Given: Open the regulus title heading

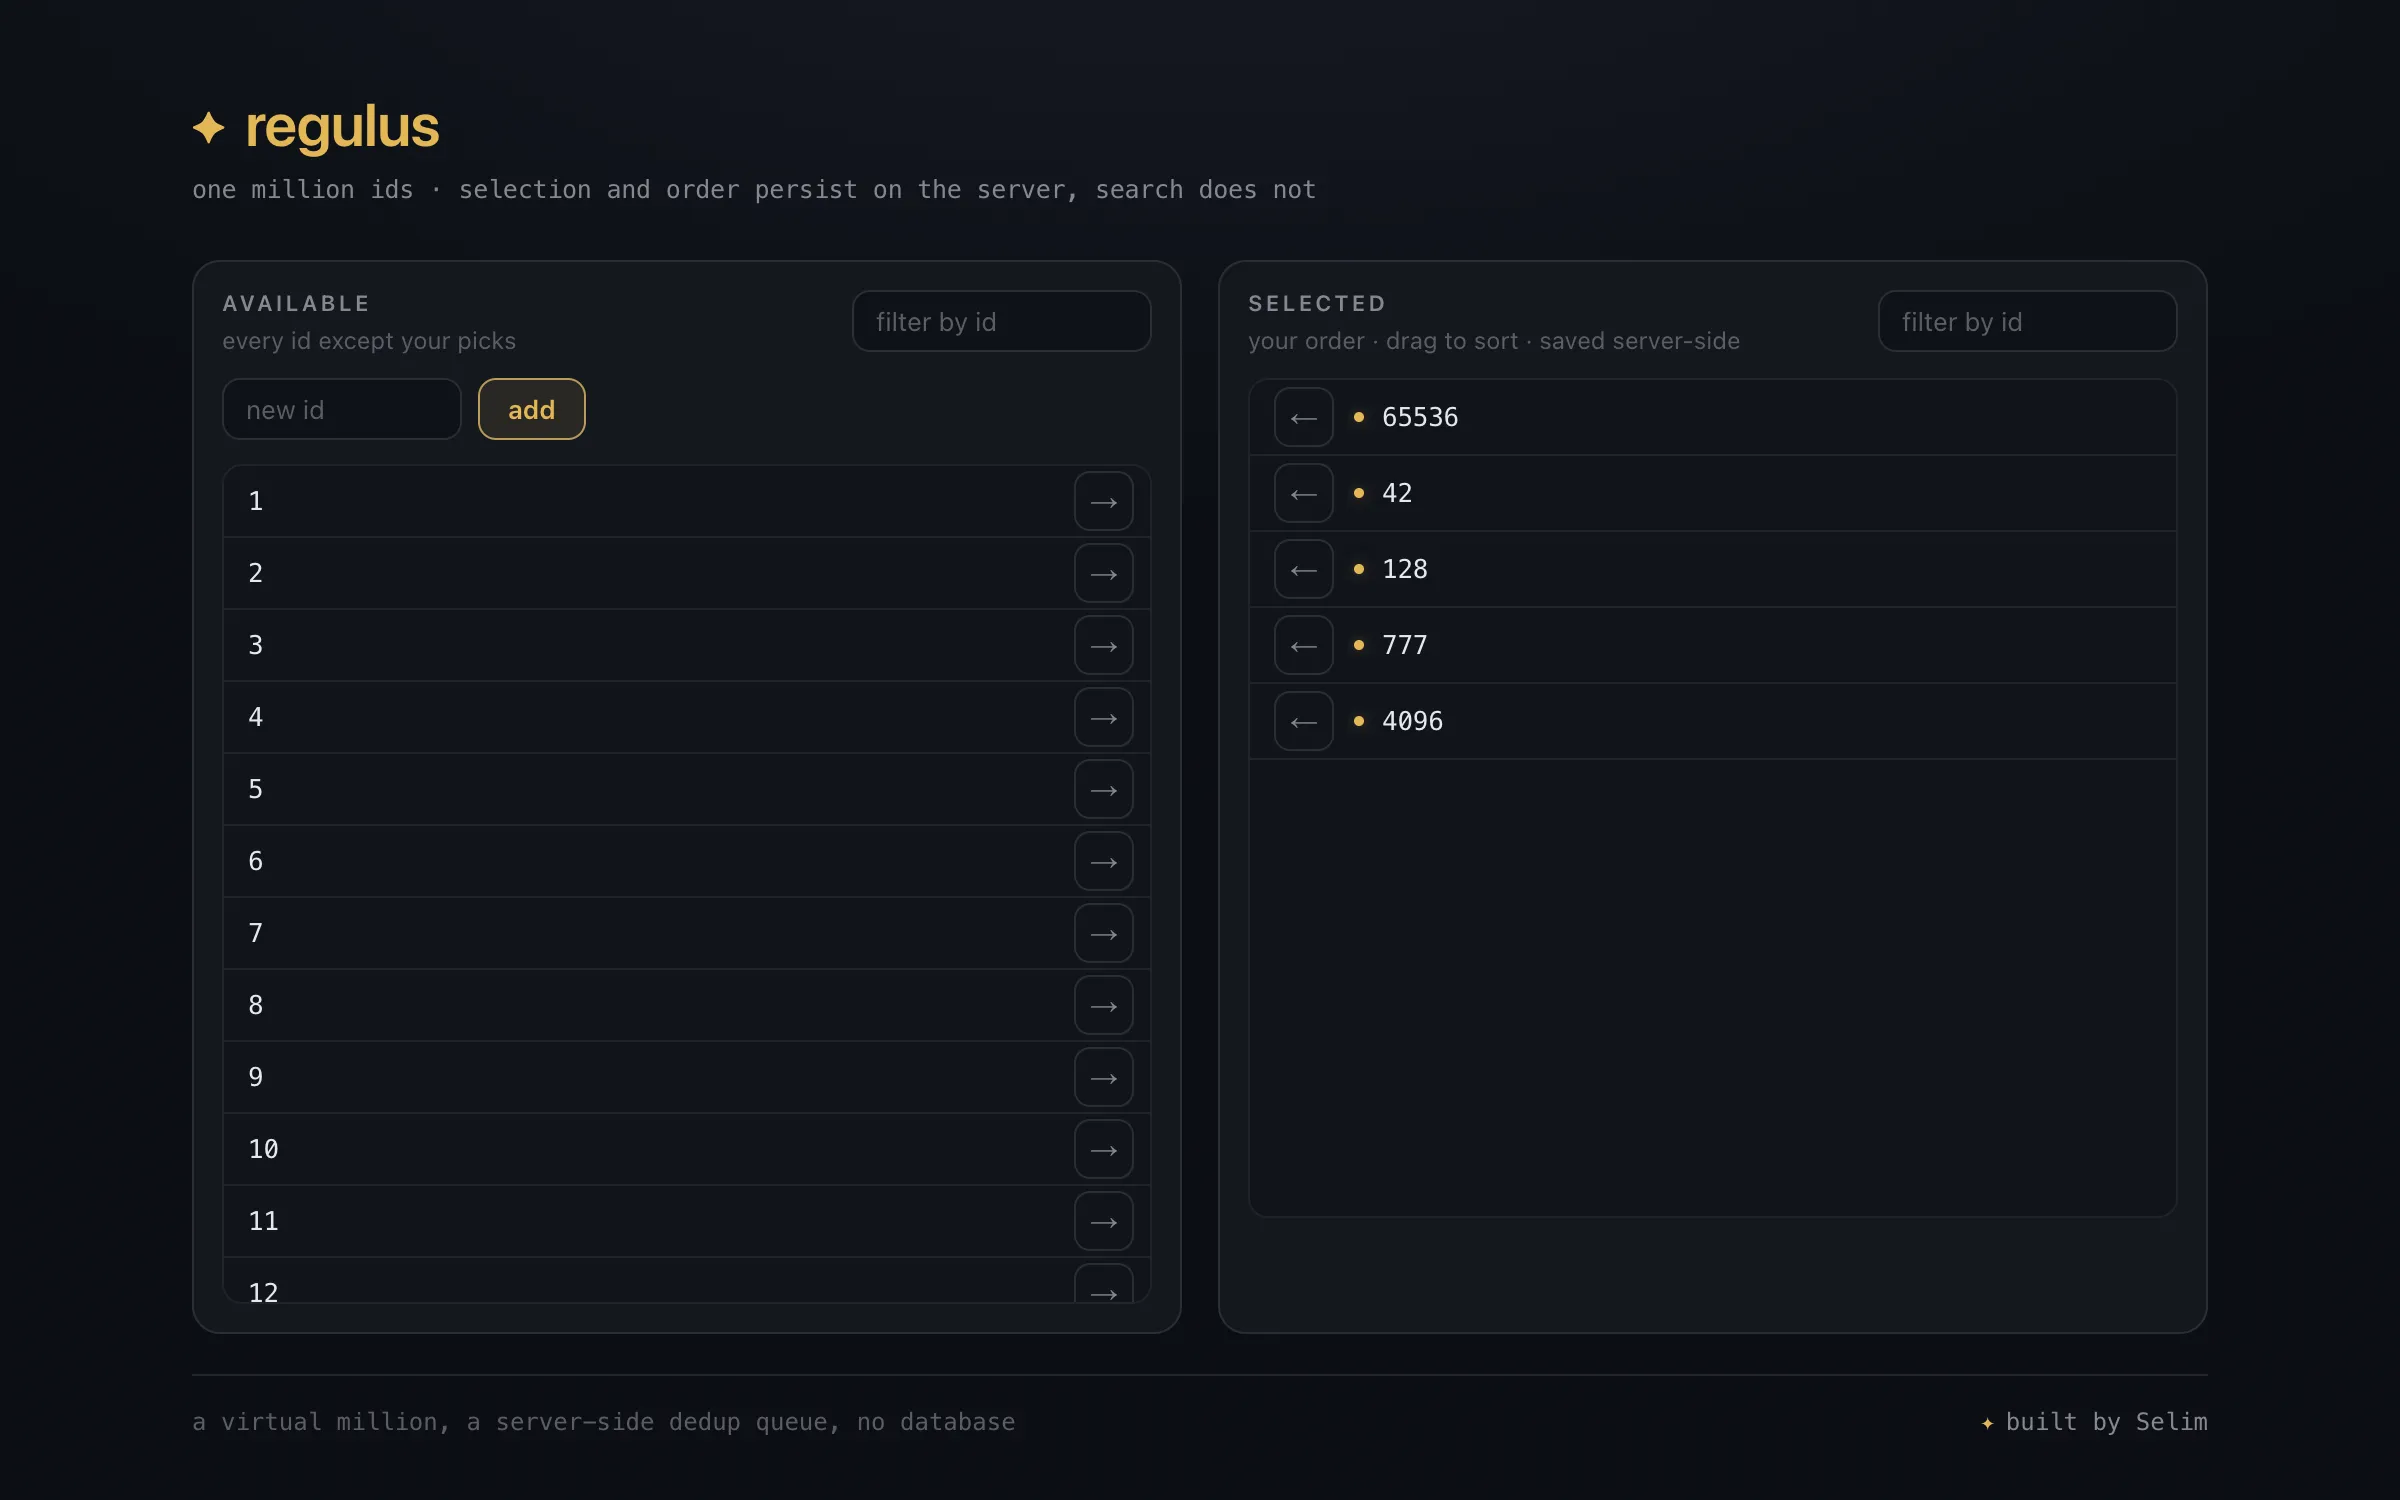Looking at the screenshot, I should 342,127.
